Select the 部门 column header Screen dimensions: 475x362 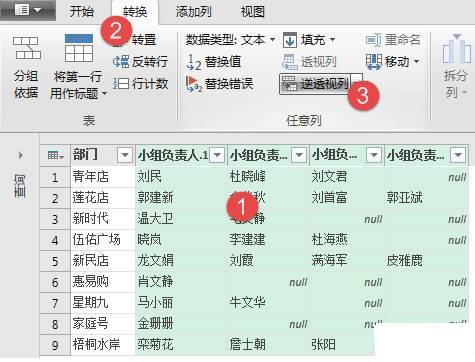point(103,155)
